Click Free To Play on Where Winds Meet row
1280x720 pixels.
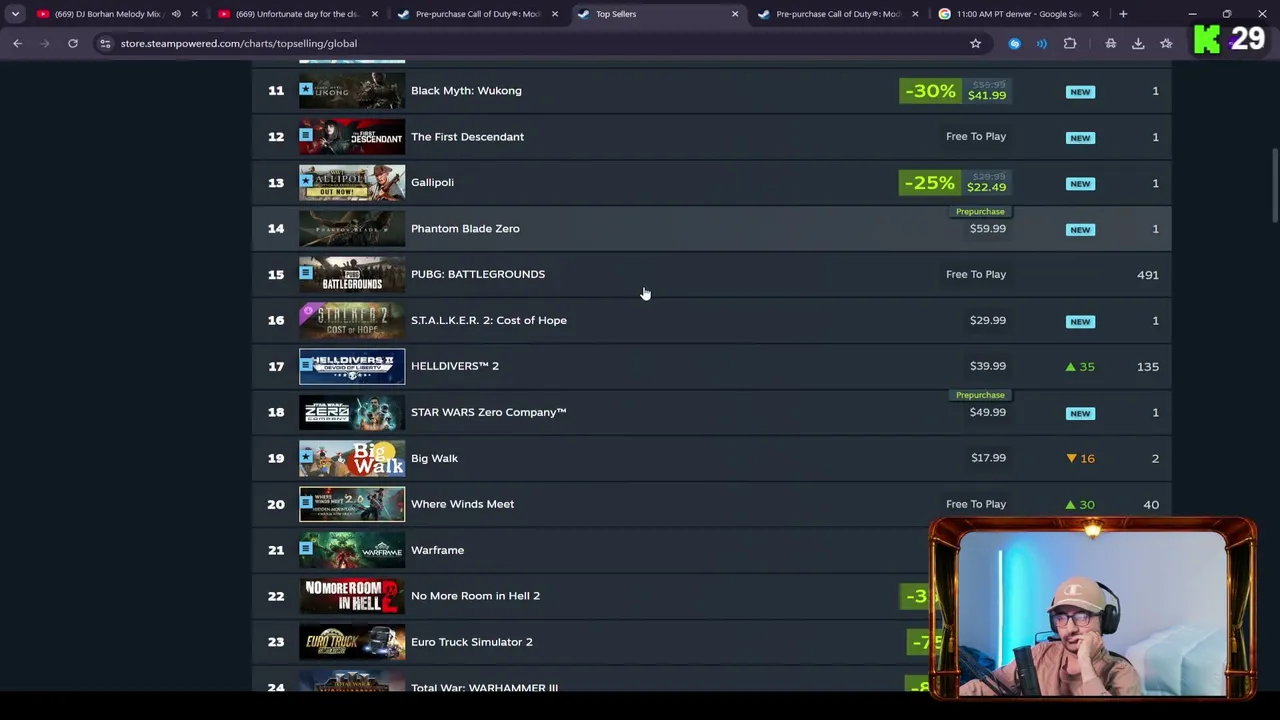[x=976, y=504]
